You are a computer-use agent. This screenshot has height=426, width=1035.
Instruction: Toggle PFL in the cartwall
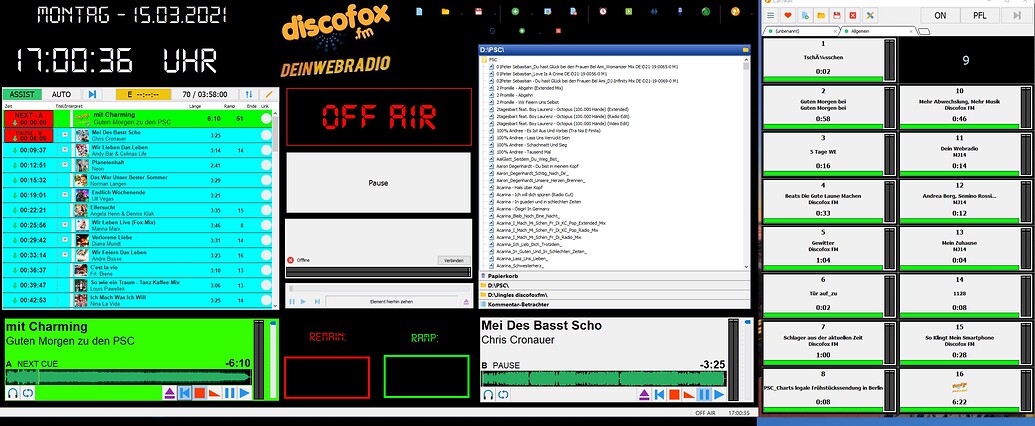978,16
